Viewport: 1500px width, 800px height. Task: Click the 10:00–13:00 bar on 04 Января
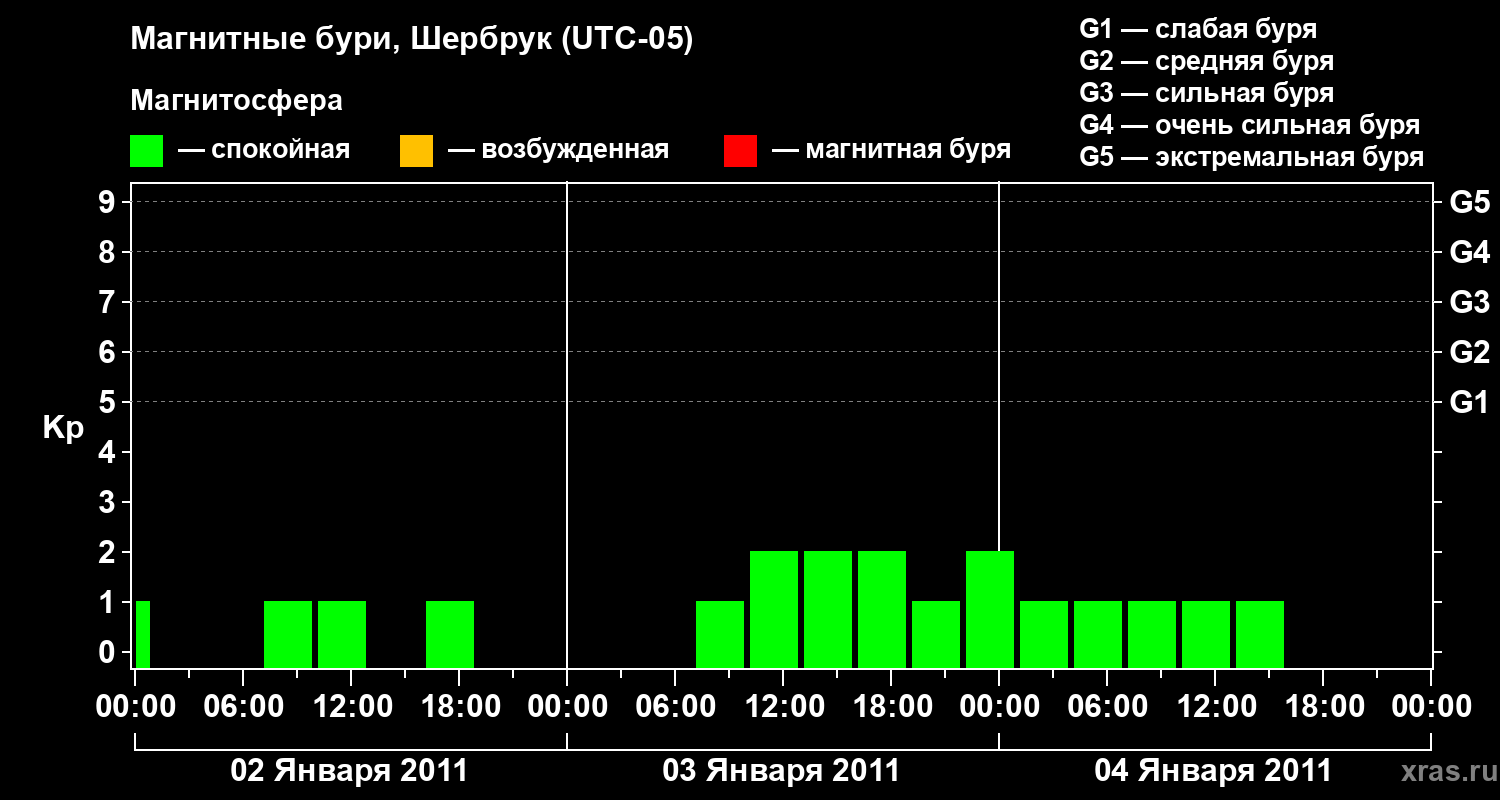point(1206,634)
